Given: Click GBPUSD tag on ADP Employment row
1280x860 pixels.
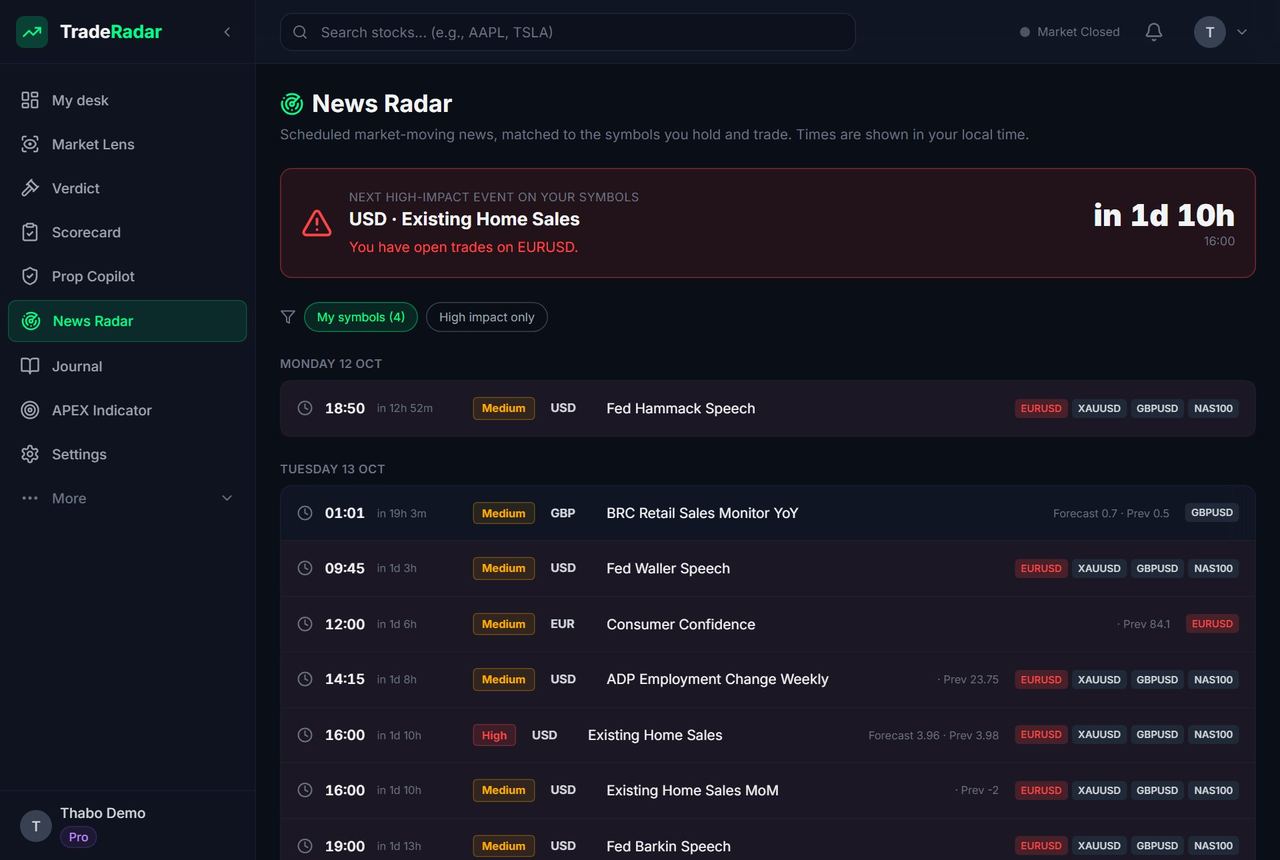Looking at the screenshot, I should pyautogui.click(x=1157, y=679).
